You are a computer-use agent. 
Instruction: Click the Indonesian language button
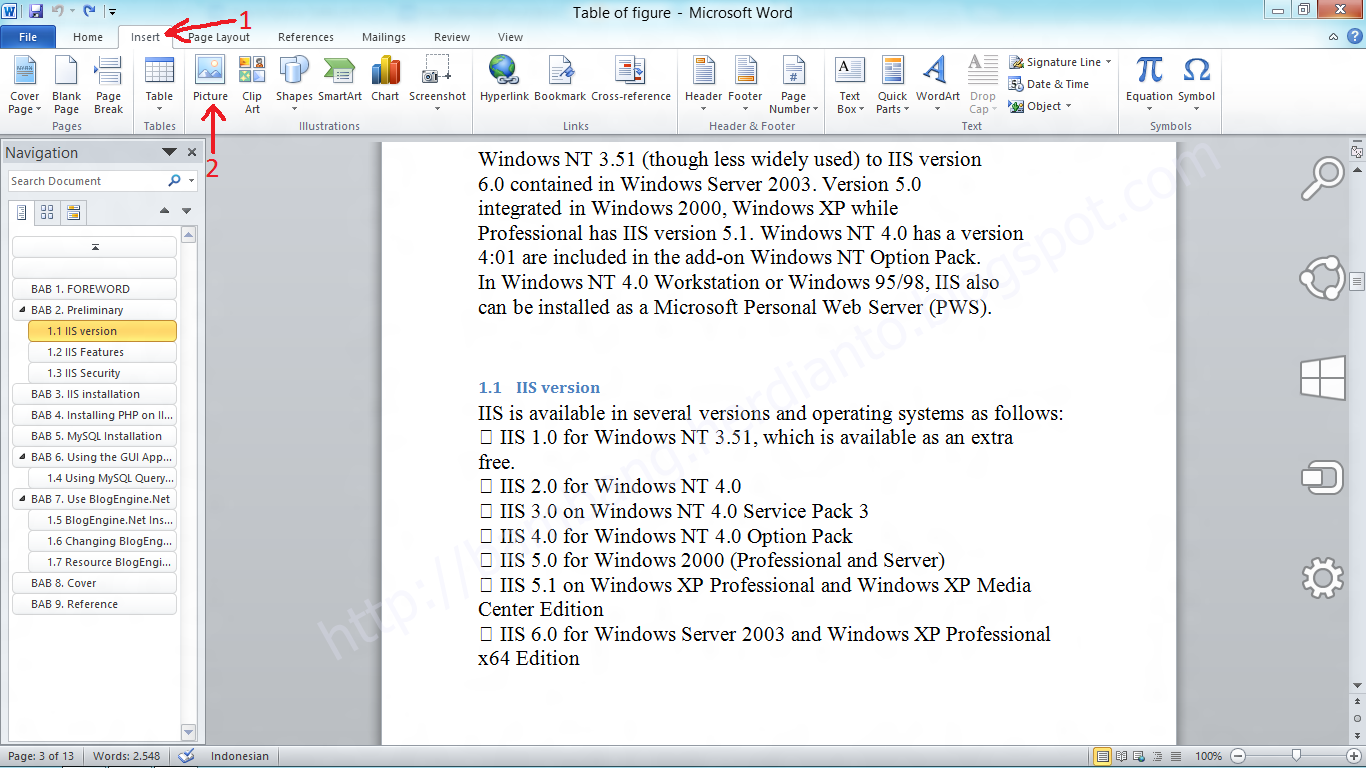coord(240,756)
